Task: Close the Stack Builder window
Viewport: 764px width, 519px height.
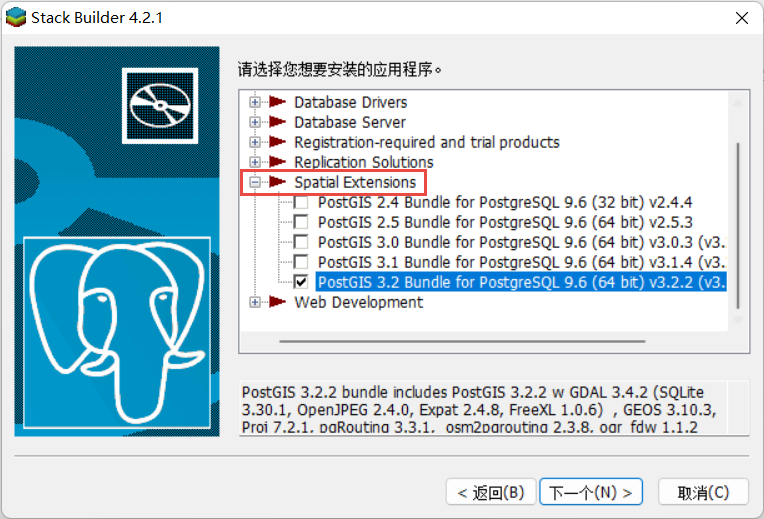Action: point(742,18)
